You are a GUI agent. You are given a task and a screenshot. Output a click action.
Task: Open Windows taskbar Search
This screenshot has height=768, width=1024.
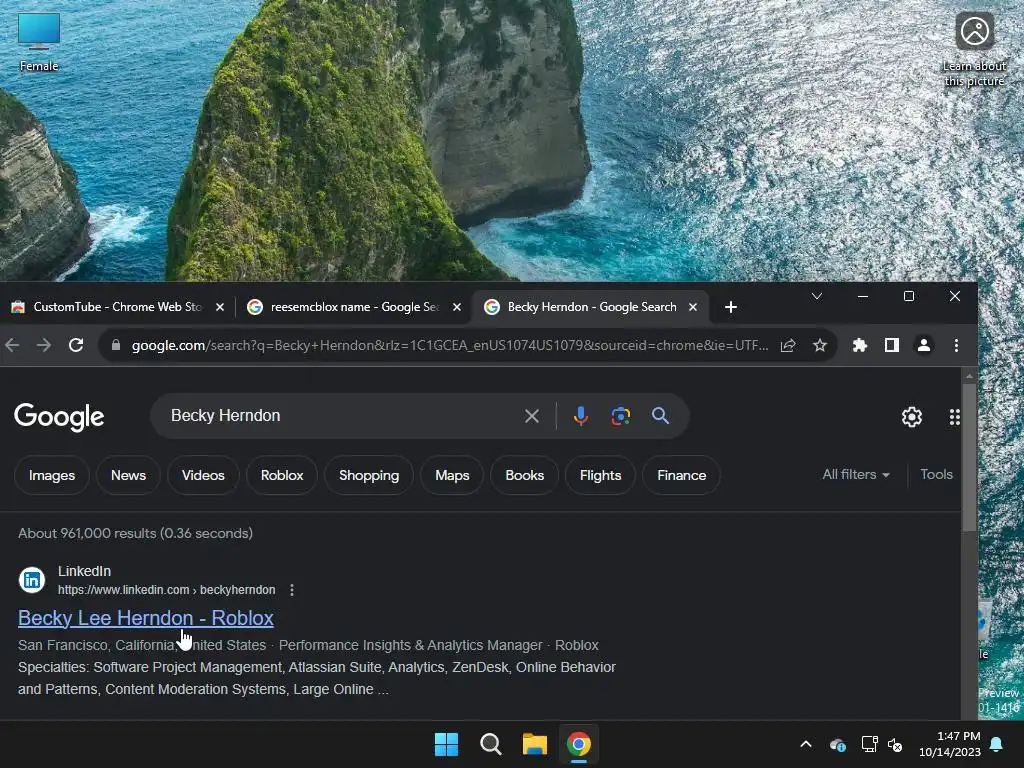coord(490,744)
